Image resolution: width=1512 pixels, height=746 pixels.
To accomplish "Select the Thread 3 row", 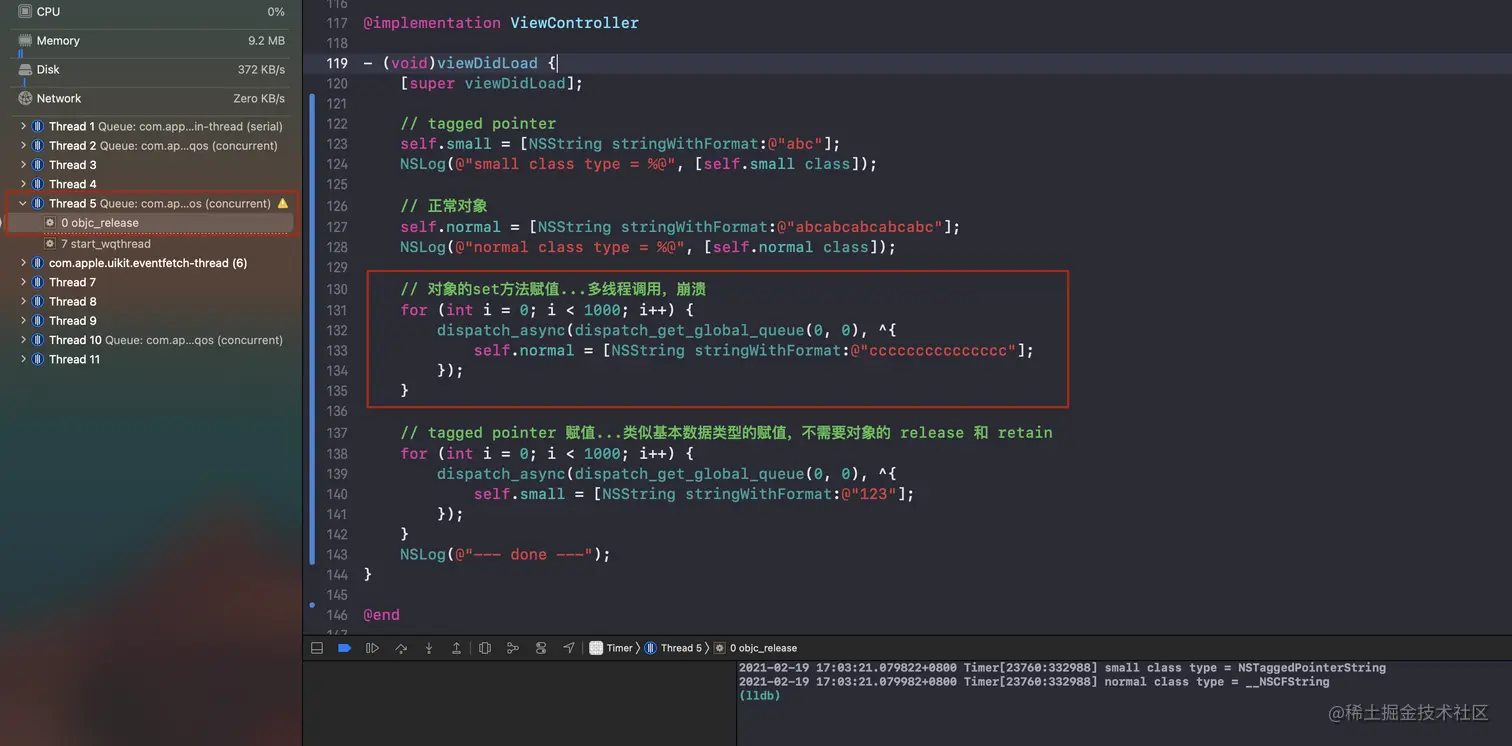I will point(151,165).
